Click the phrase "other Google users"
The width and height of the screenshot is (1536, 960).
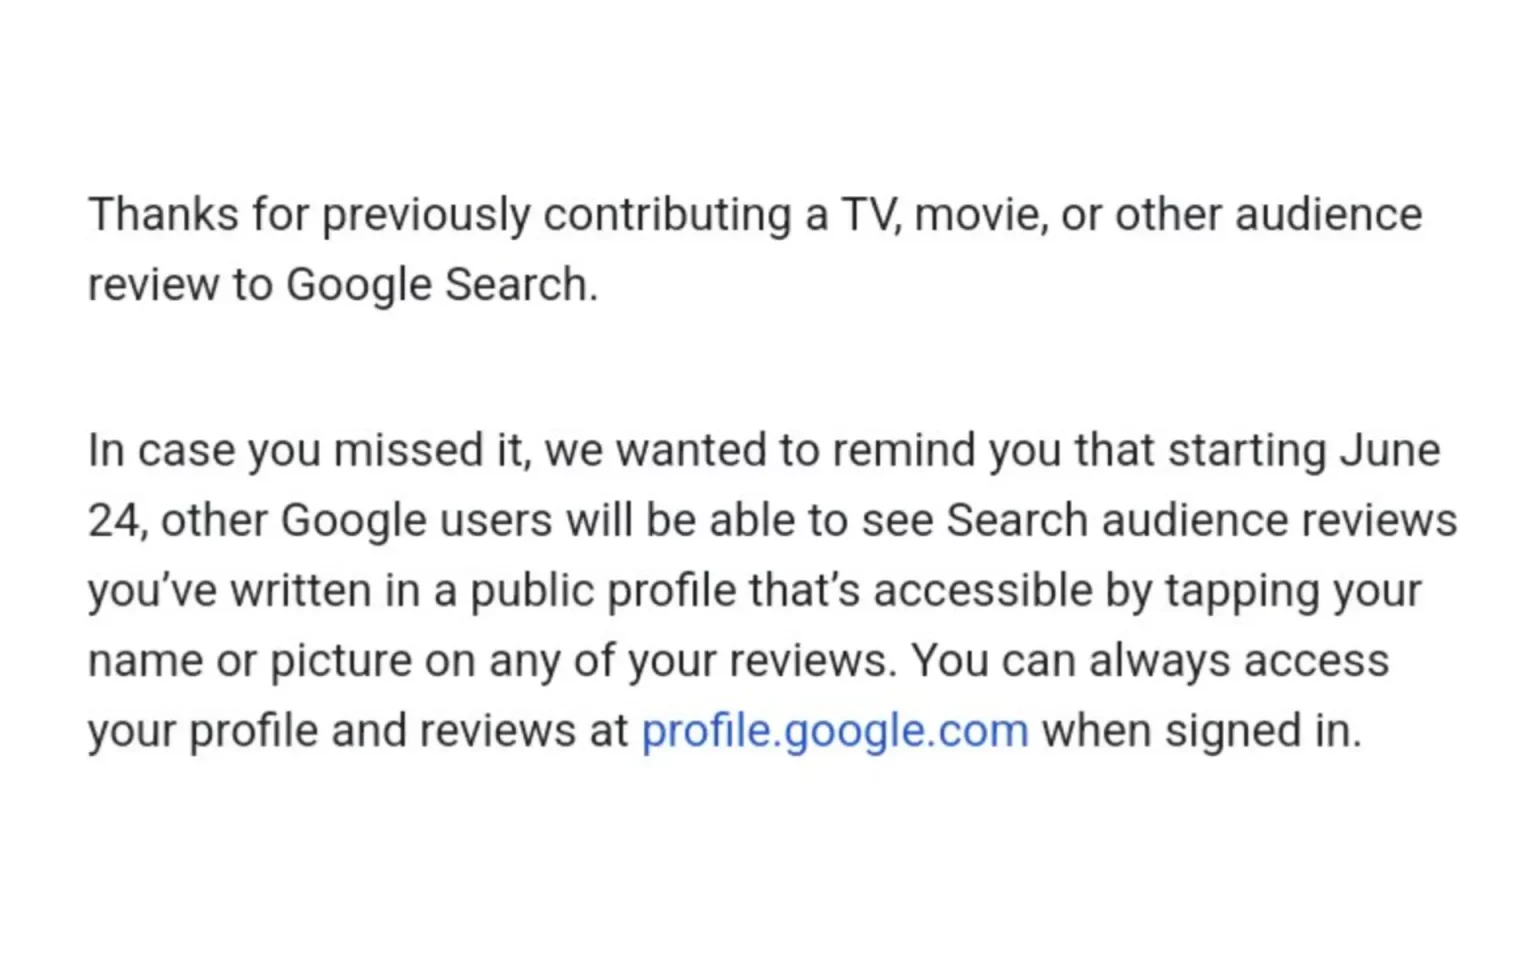pos(356,521)
